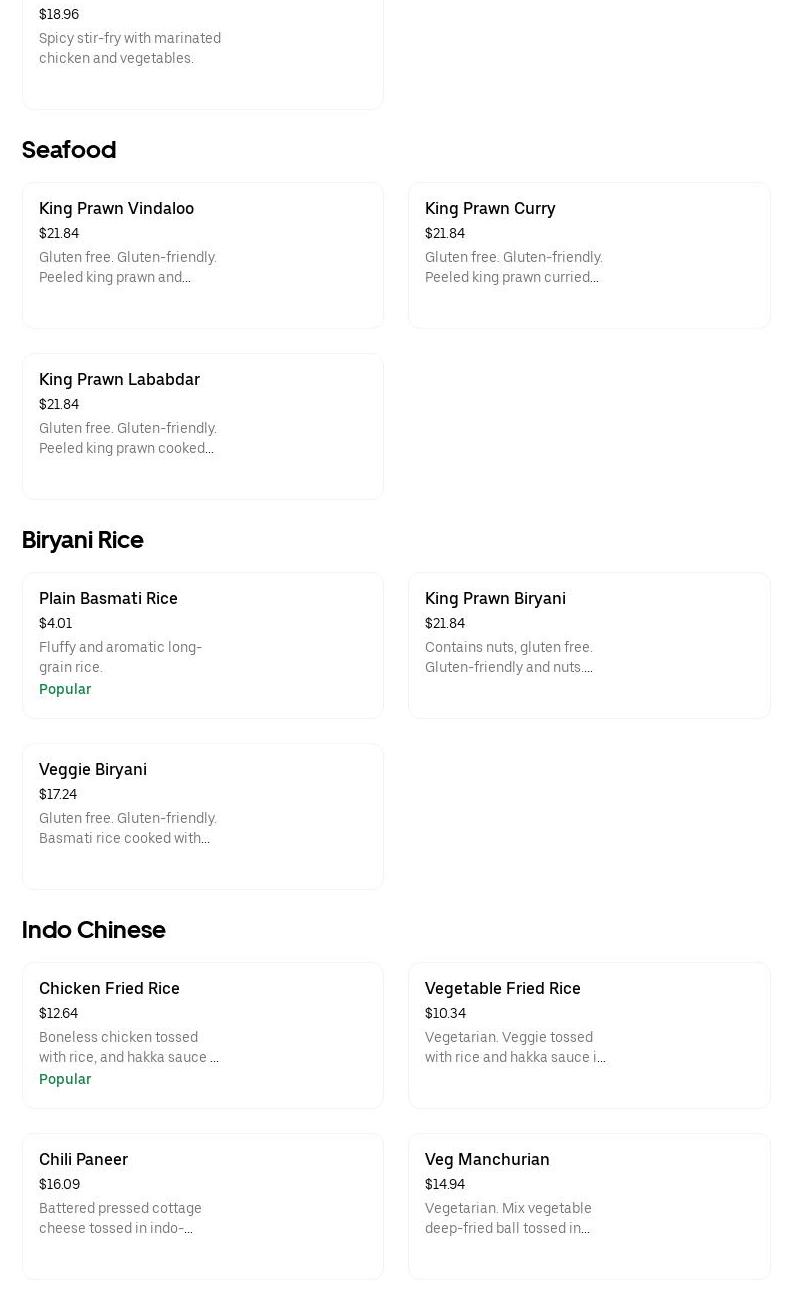The image size is (804, 1306).
Task: Expand the Chili Paneer description text
Action: [120, 1218]
